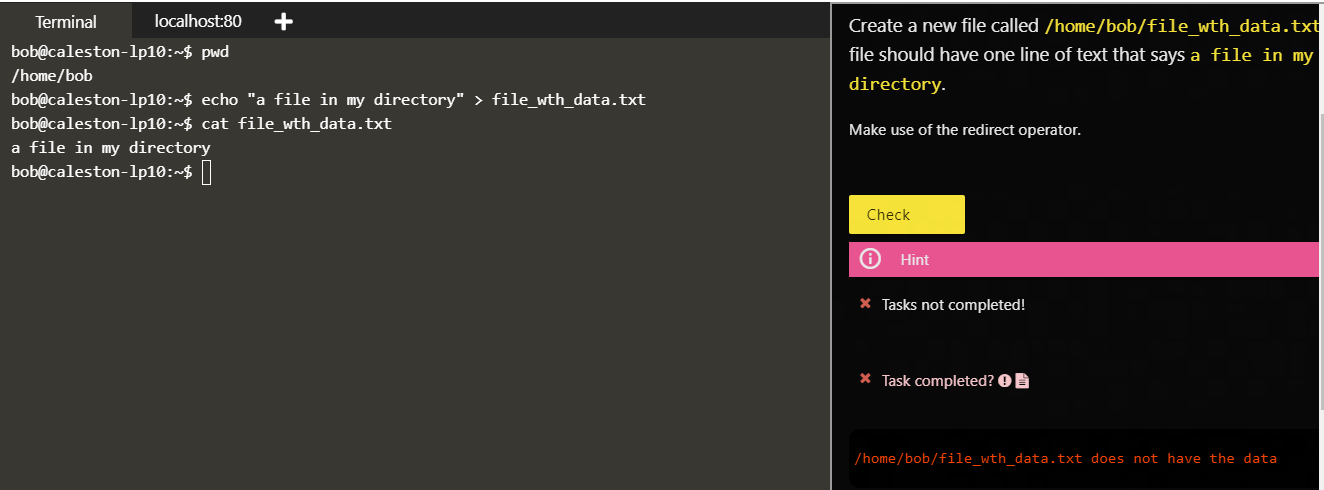Open a new terminal tab with plus icon

click(x=283, y=21)
